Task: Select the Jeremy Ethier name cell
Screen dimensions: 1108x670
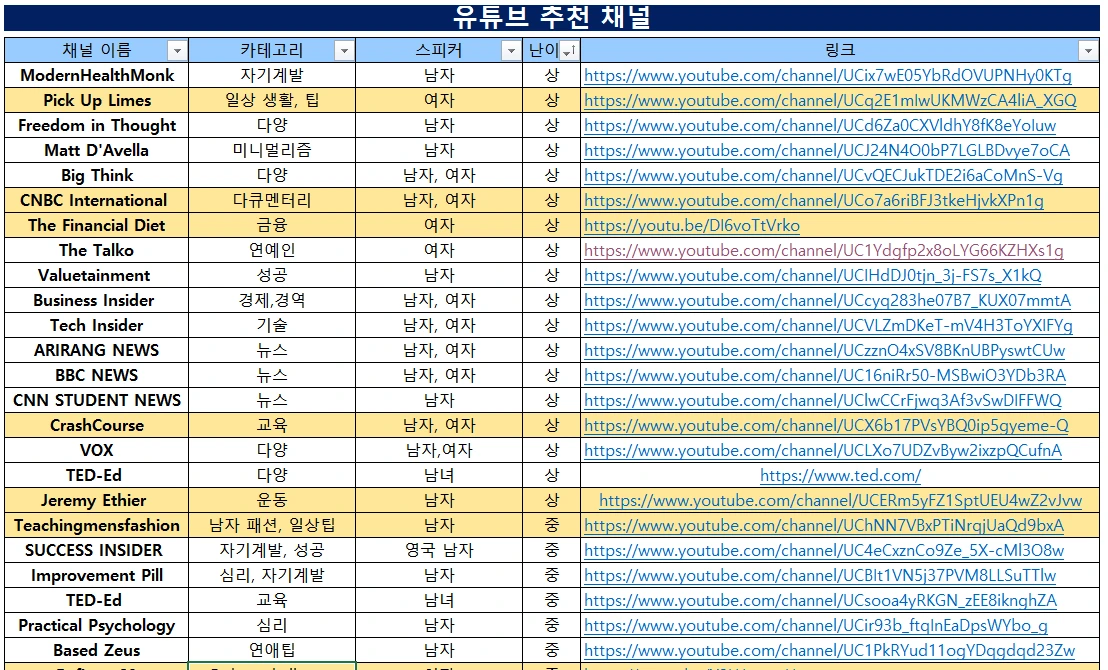Action: click(x=97, y=500)
